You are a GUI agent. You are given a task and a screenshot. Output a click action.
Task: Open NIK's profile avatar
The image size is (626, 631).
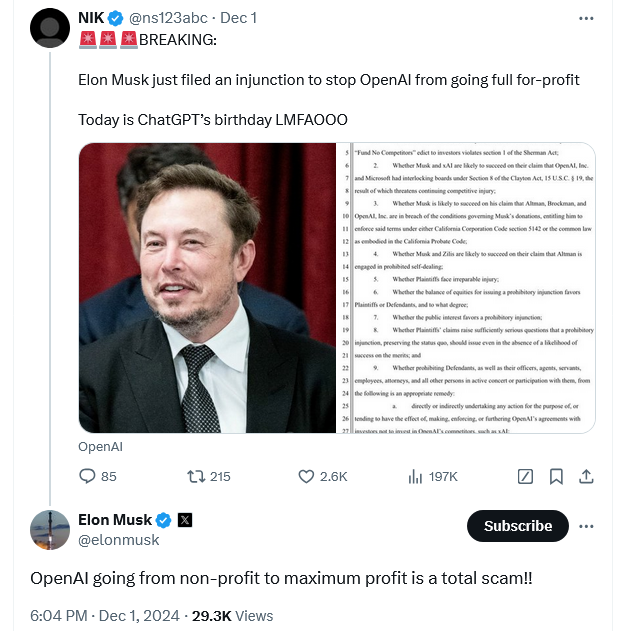[50, 28]
